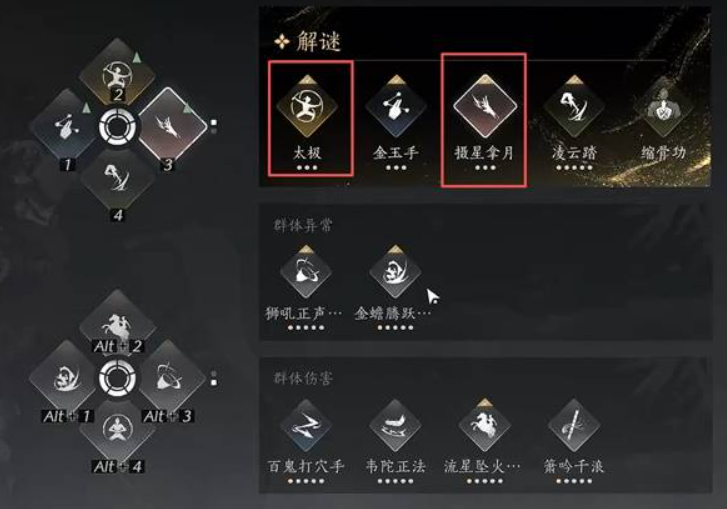Click the upper skill wheel center ring
The width and height of the screenshot is (727, 509).
pos(118,126)
